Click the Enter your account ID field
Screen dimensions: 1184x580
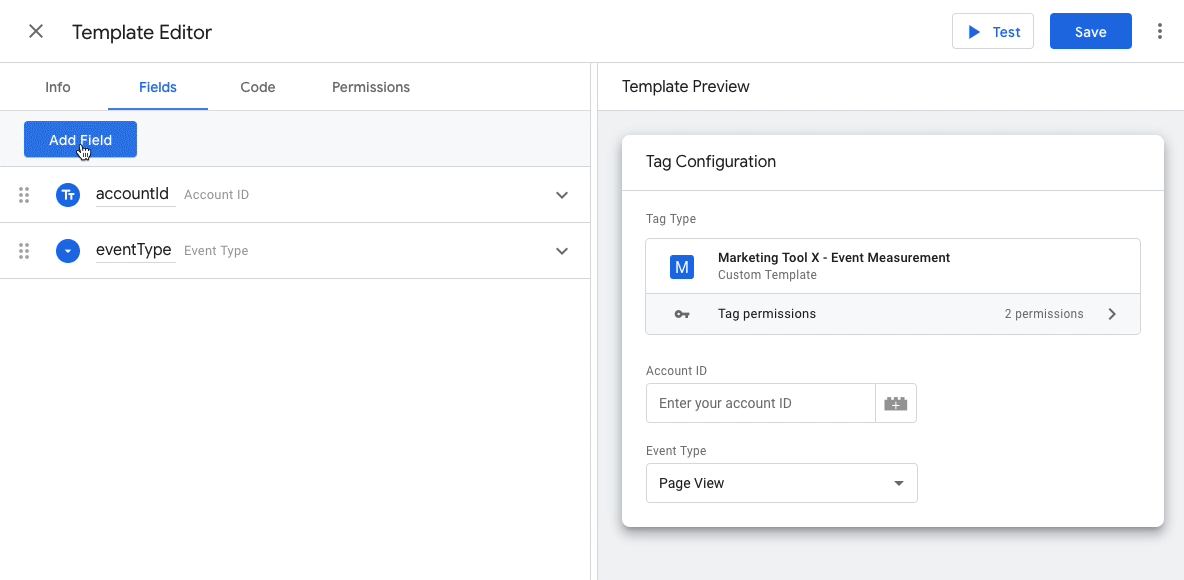[x=760, y=403]
